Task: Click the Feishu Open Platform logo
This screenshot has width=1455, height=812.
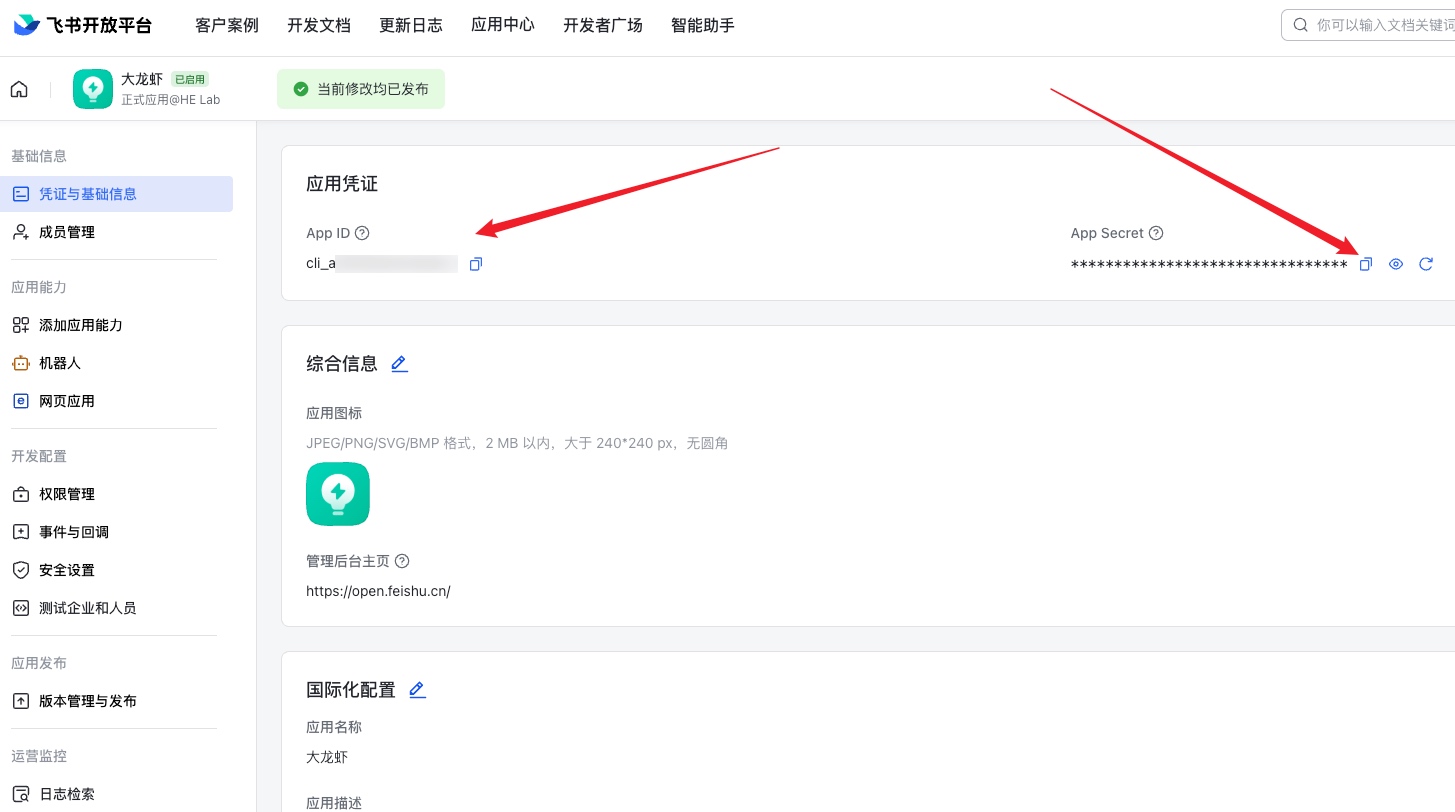Action: (83, 25)
